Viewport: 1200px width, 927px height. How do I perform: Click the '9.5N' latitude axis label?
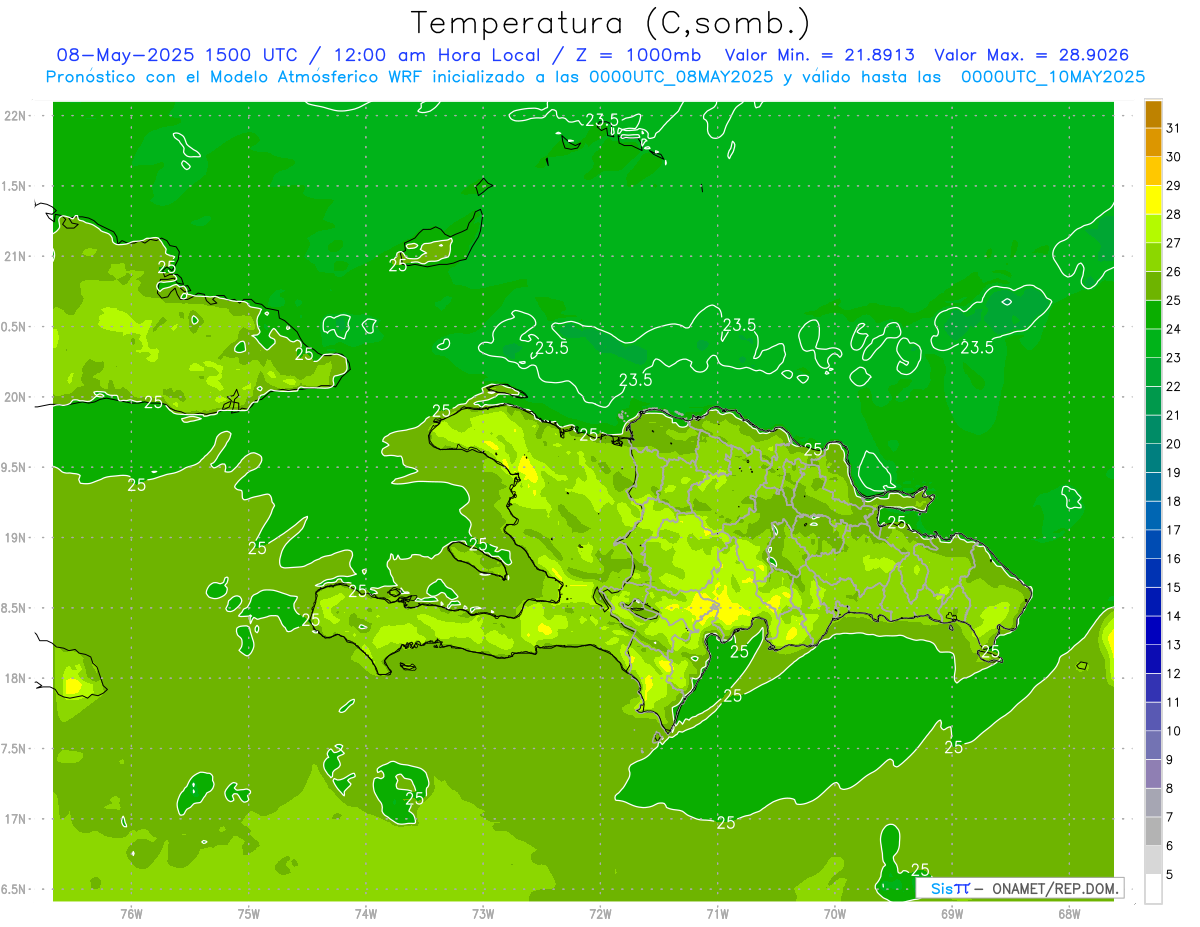pyautogui.click(x=15, y=467)
